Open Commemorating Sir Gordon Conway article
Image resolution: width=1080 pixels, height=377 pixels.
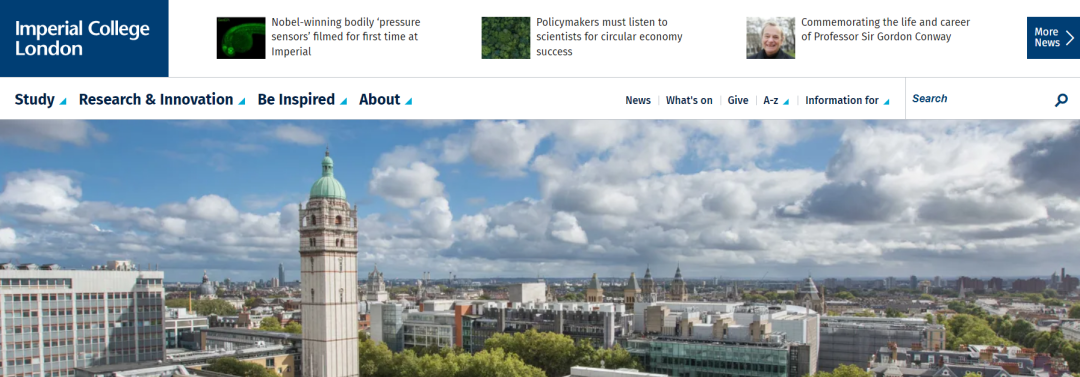885,30
